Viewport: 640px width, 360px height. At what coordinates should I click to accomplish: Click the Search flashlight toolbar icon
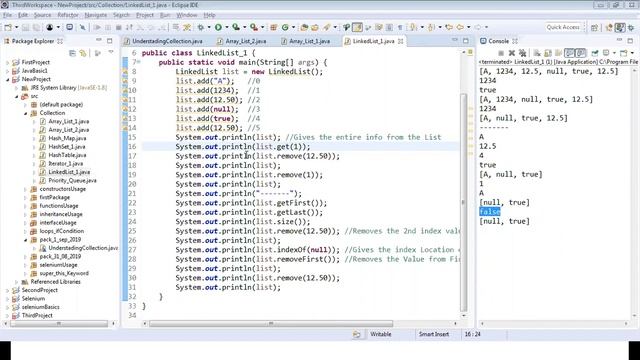click(327, 27)
